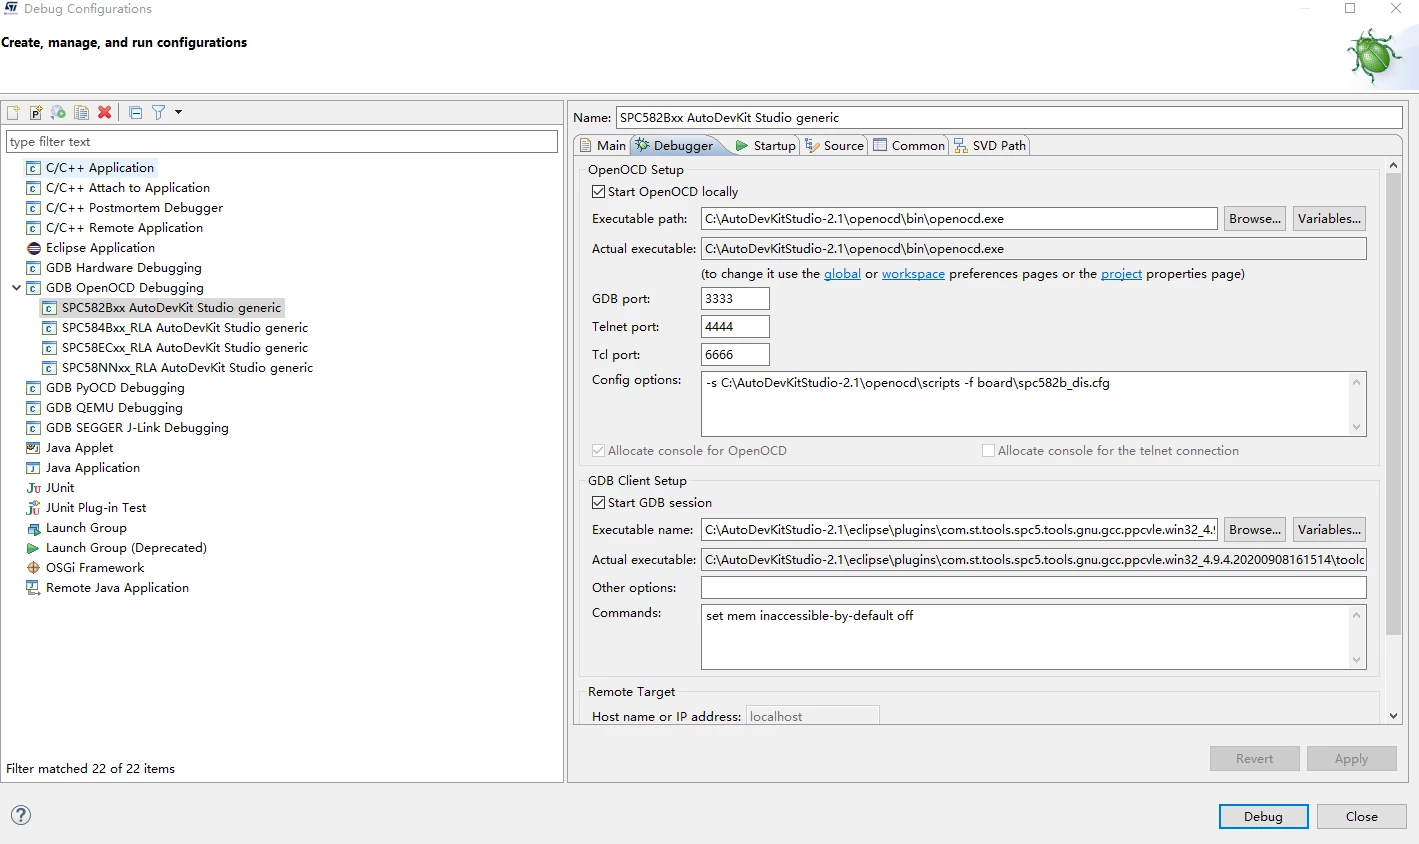Click the JUnit icon
Image resolution: width=1419 pixels, height=844 pixels.
[x=33, y=488]
